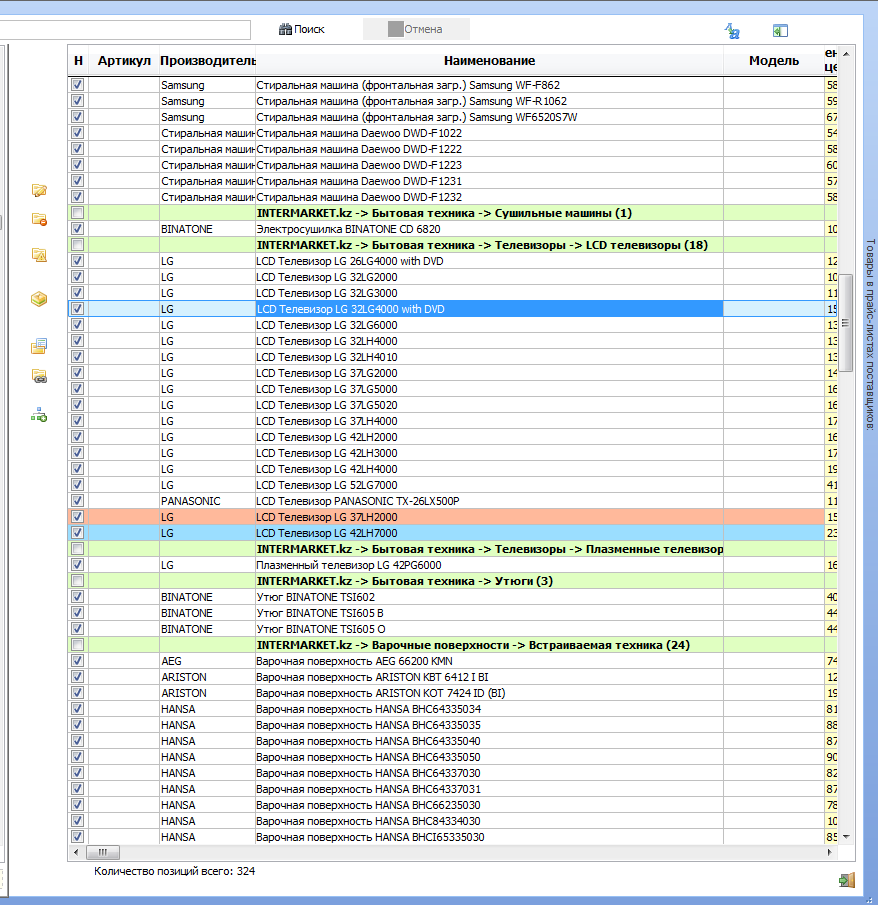Click the delete folder icon with red minus
The height and width of the screenshot is (905, 878).
(39, 219)
